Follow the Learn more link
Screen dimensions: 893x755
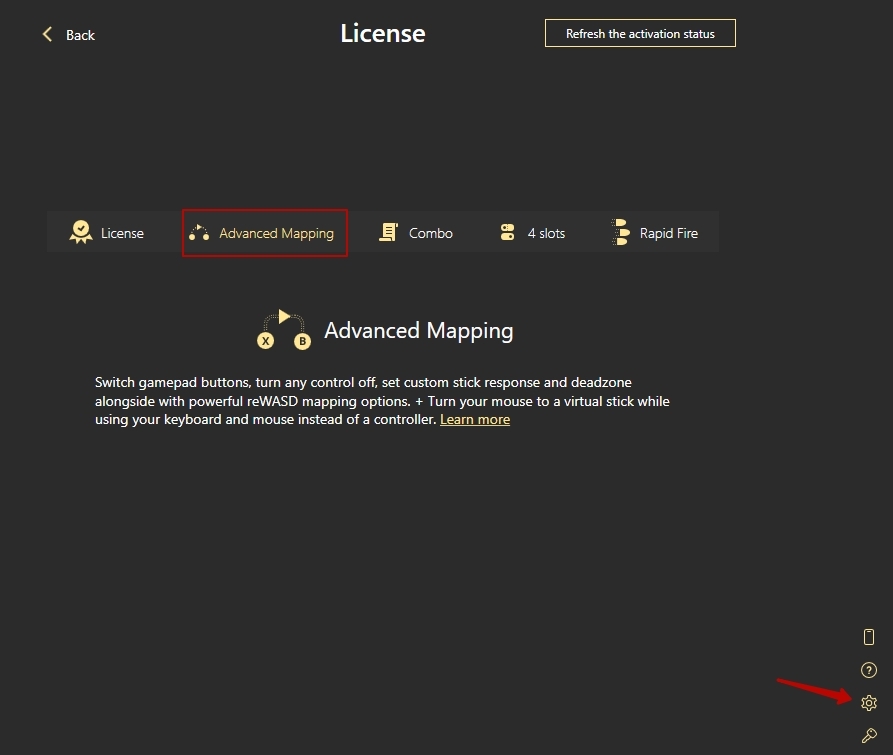(475, 420)
